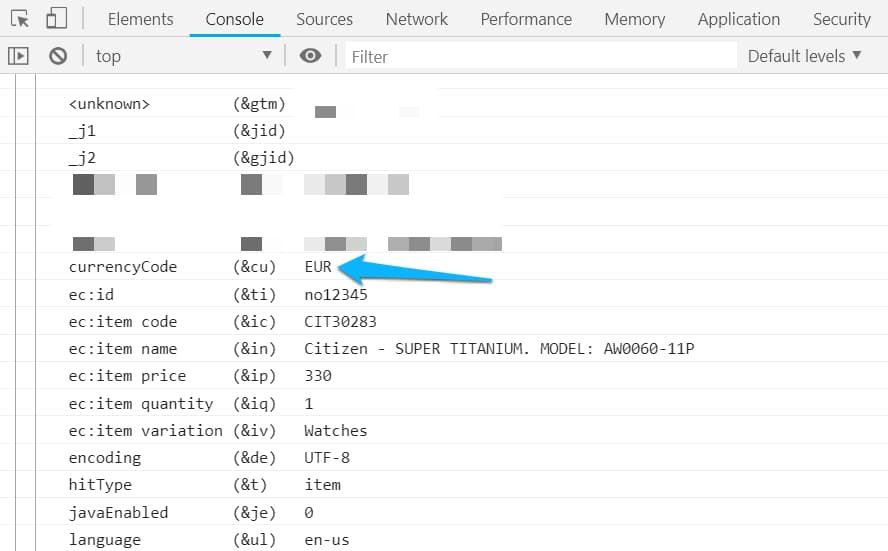Click the (&ul) parameter text
The width and height of the screenshot is (888, 551).
[254, 540]
